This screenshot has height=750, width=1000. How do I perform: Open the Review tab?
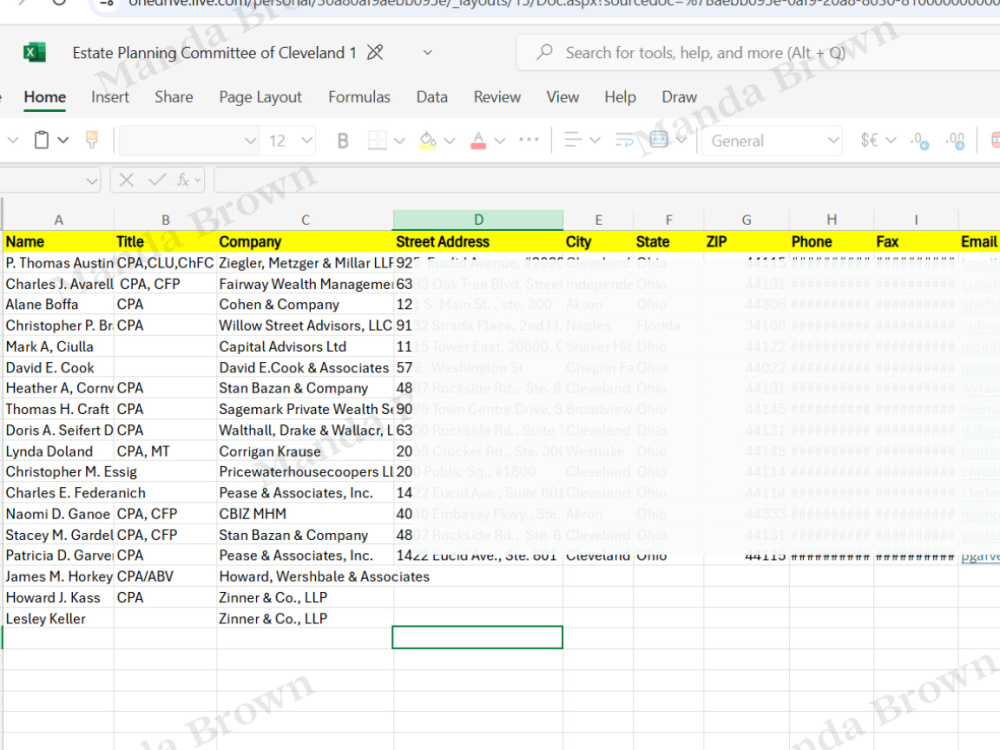(x=497, y=97)
